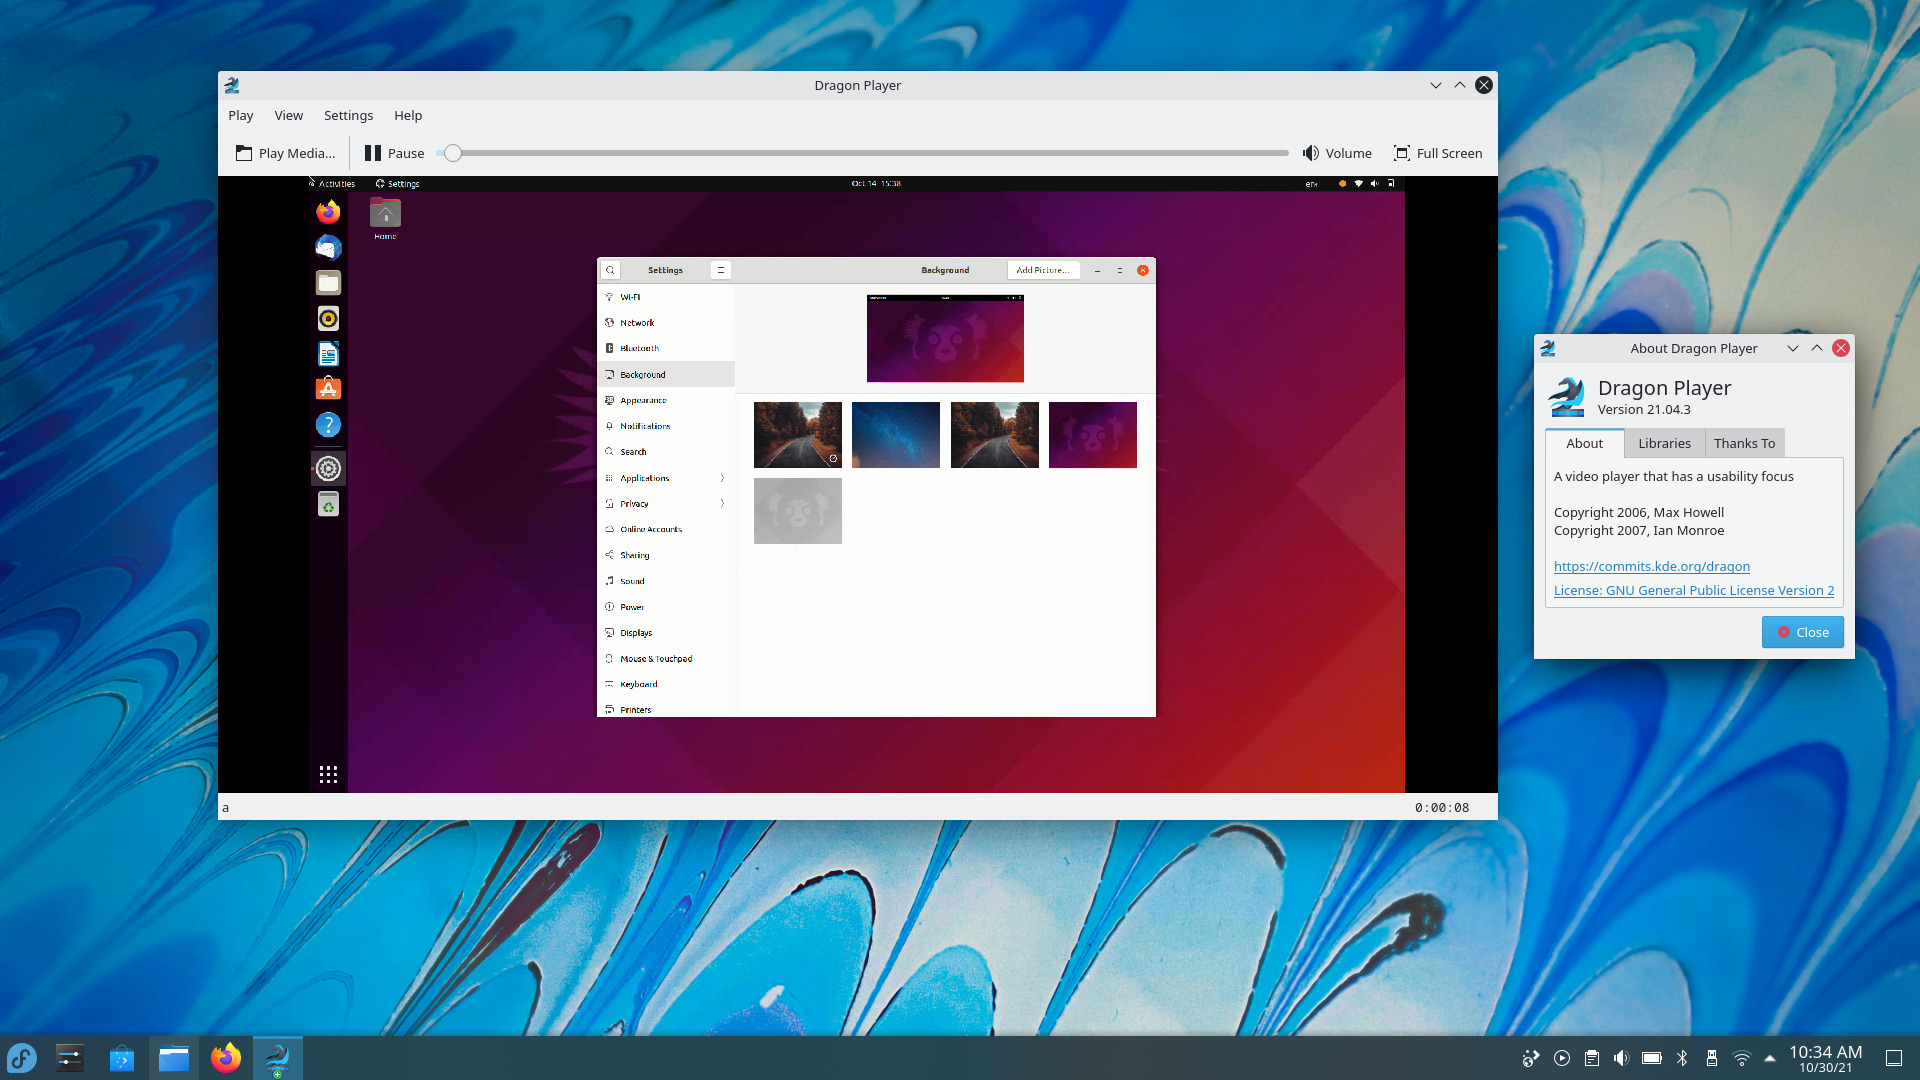This screenshot has width=1920, height=1080.
Task: Open Discover software center from the taskbar
Action: tap(121, 1057)
